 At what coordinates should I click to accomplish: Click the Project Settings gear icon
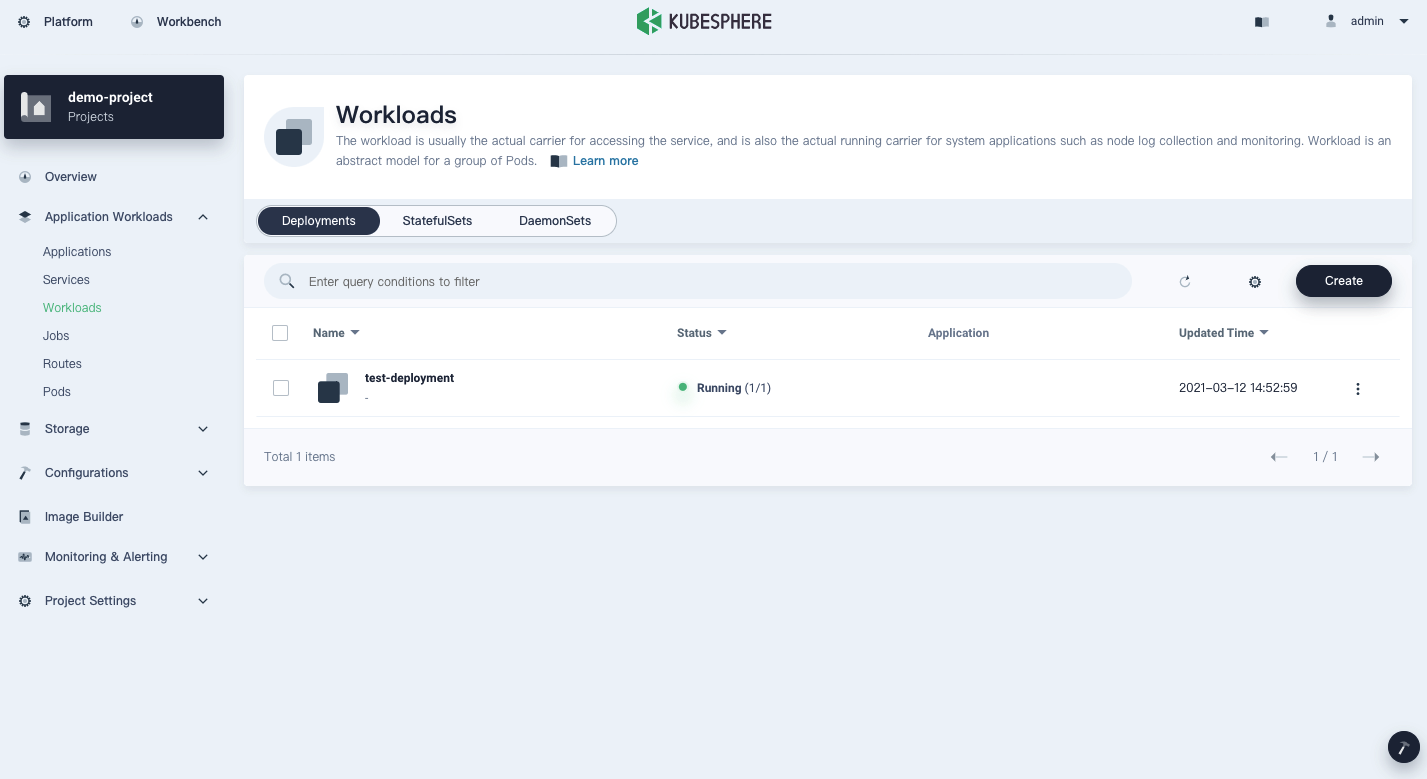coord(25,601)
